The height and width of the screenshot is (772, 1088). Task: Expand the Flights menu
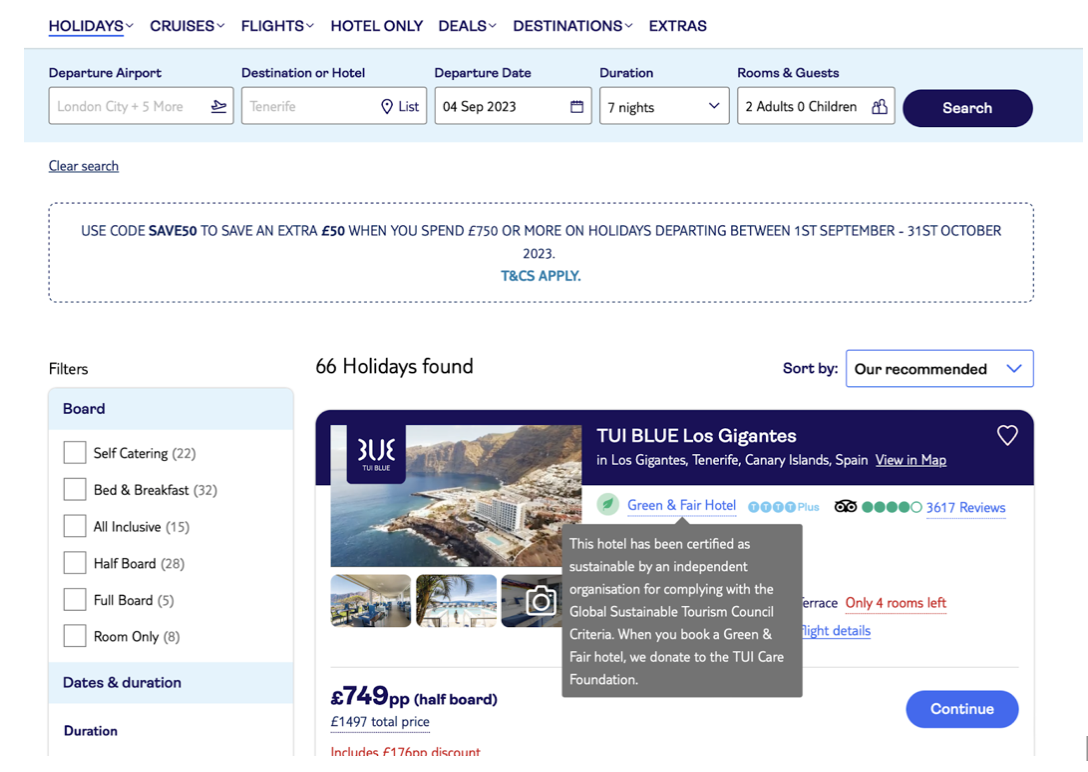(278, 26)
